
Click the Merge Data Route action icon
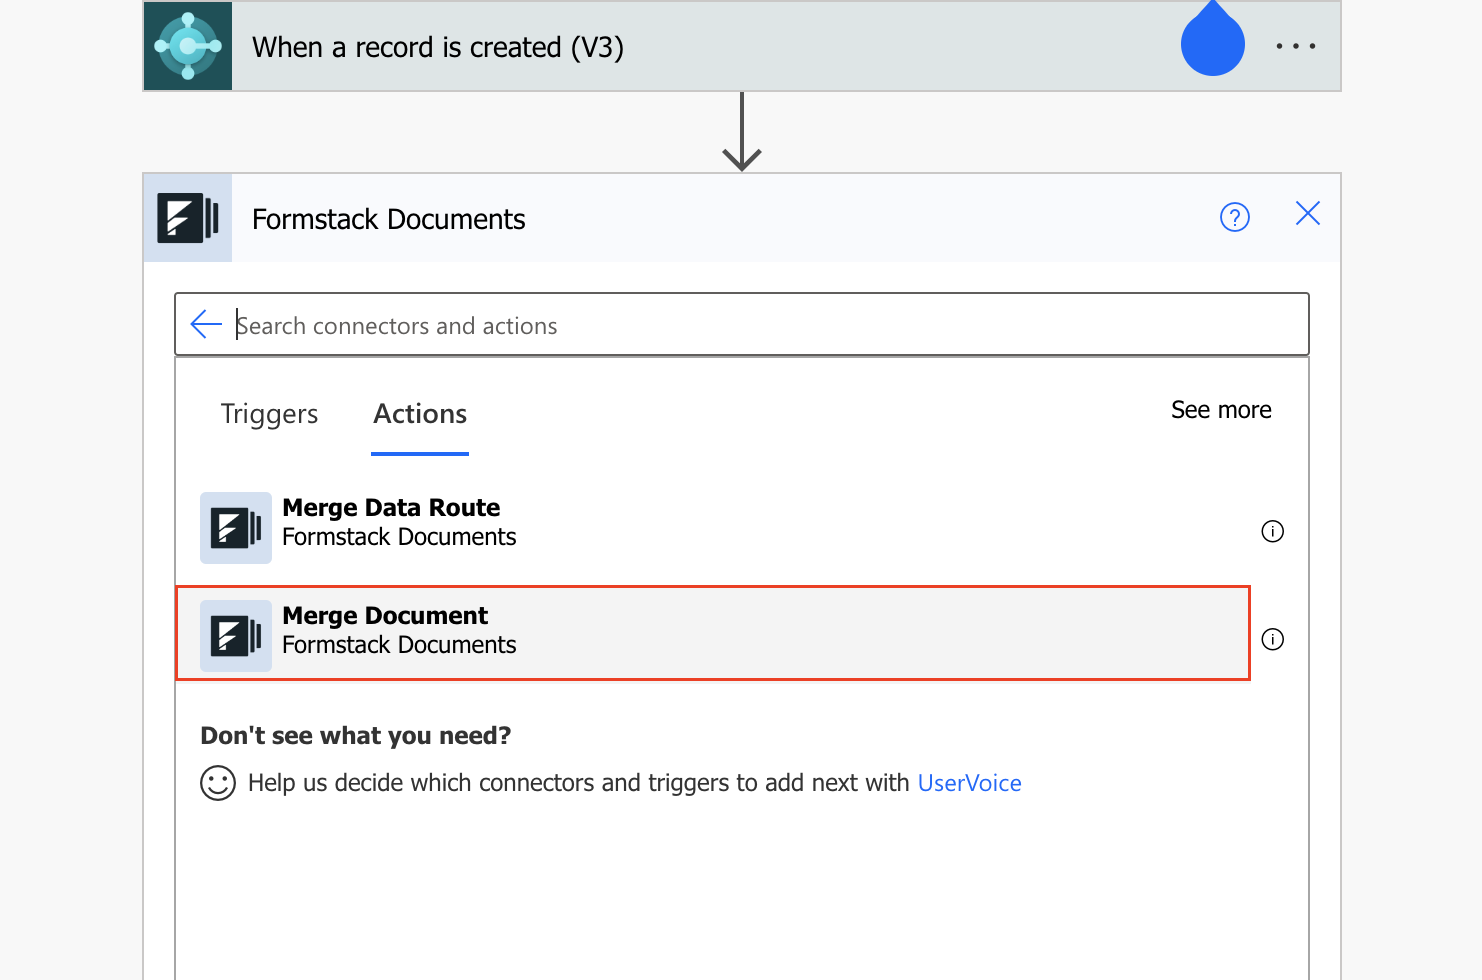click(x=236, y=528)
